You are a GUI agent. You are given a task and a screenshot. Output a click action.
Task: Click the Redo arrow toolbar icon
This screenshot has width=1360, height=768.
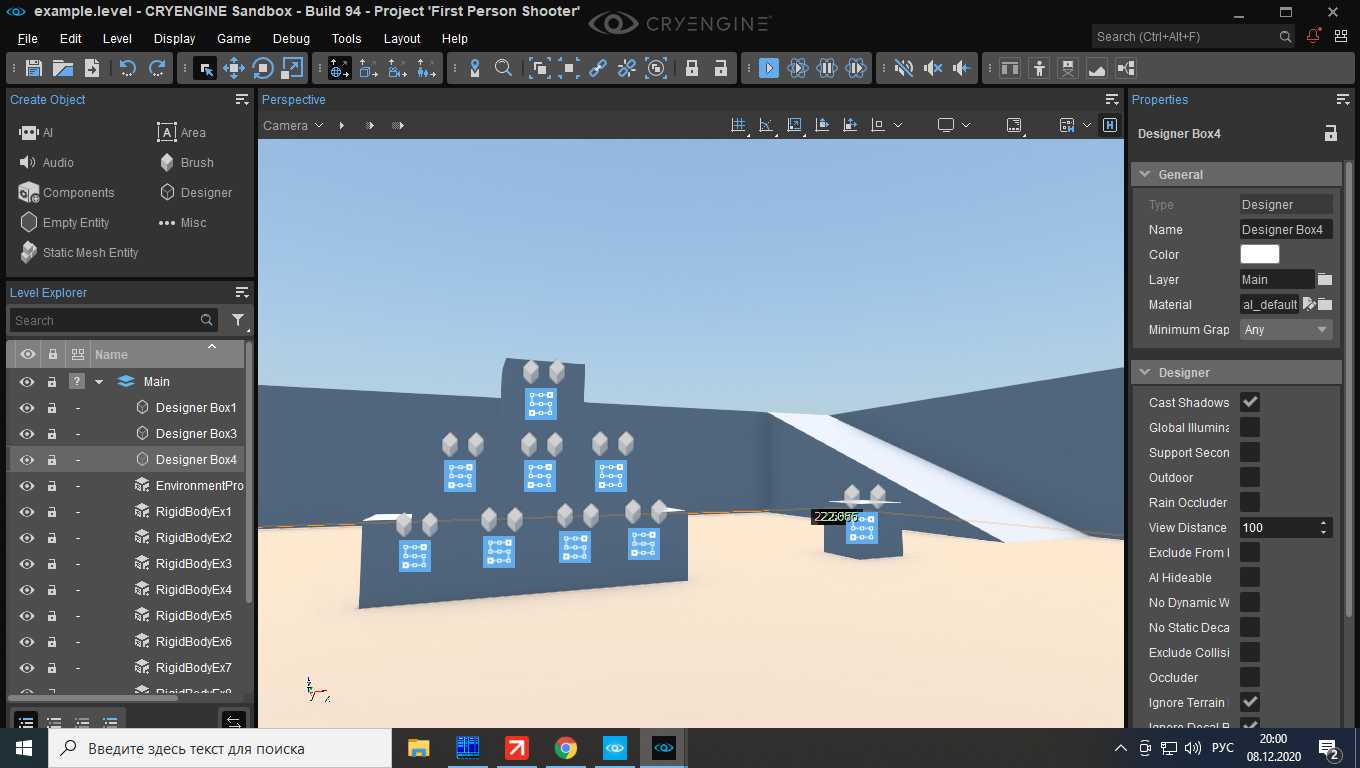click(x=157, y=68)
